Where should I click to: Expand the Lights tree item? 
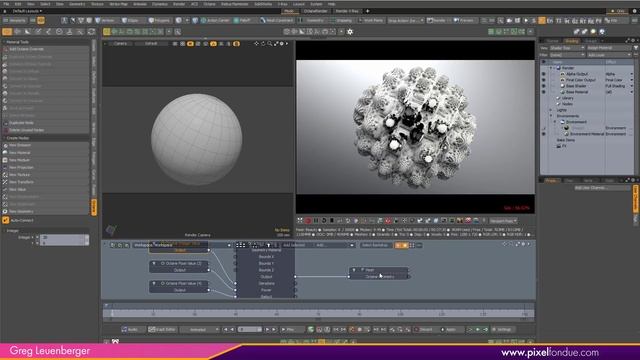(x=551, y=110)
